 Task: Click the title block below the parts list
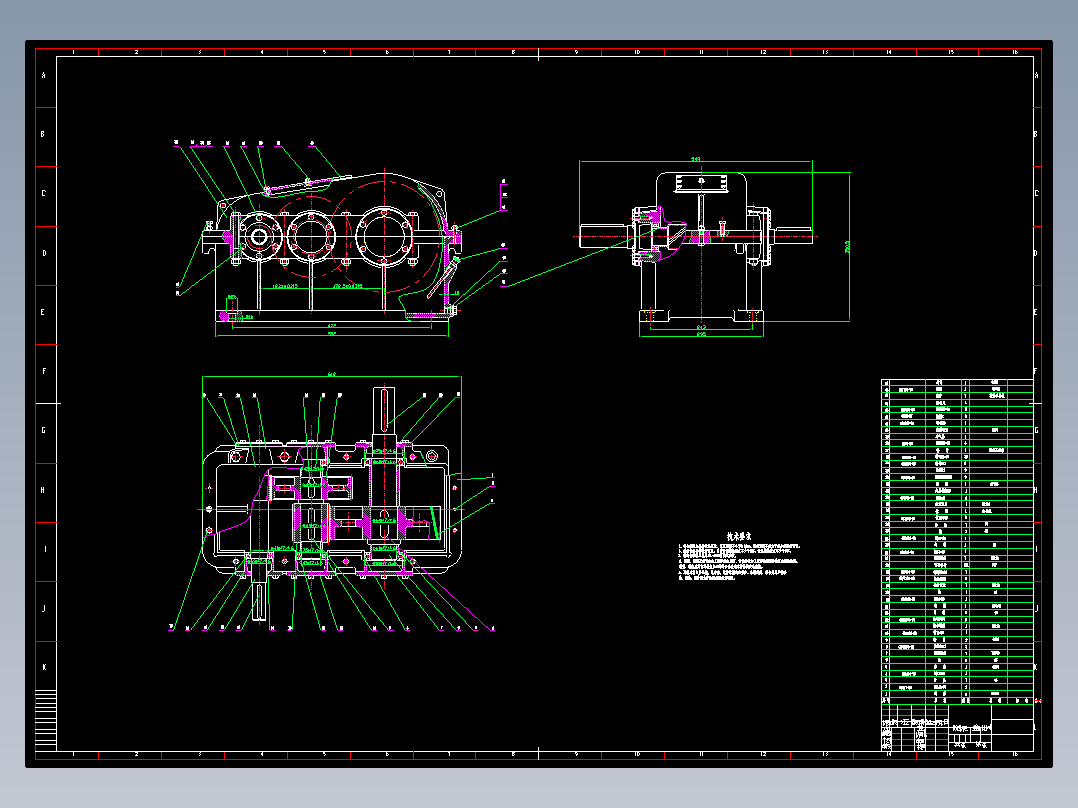click(957, 728)
